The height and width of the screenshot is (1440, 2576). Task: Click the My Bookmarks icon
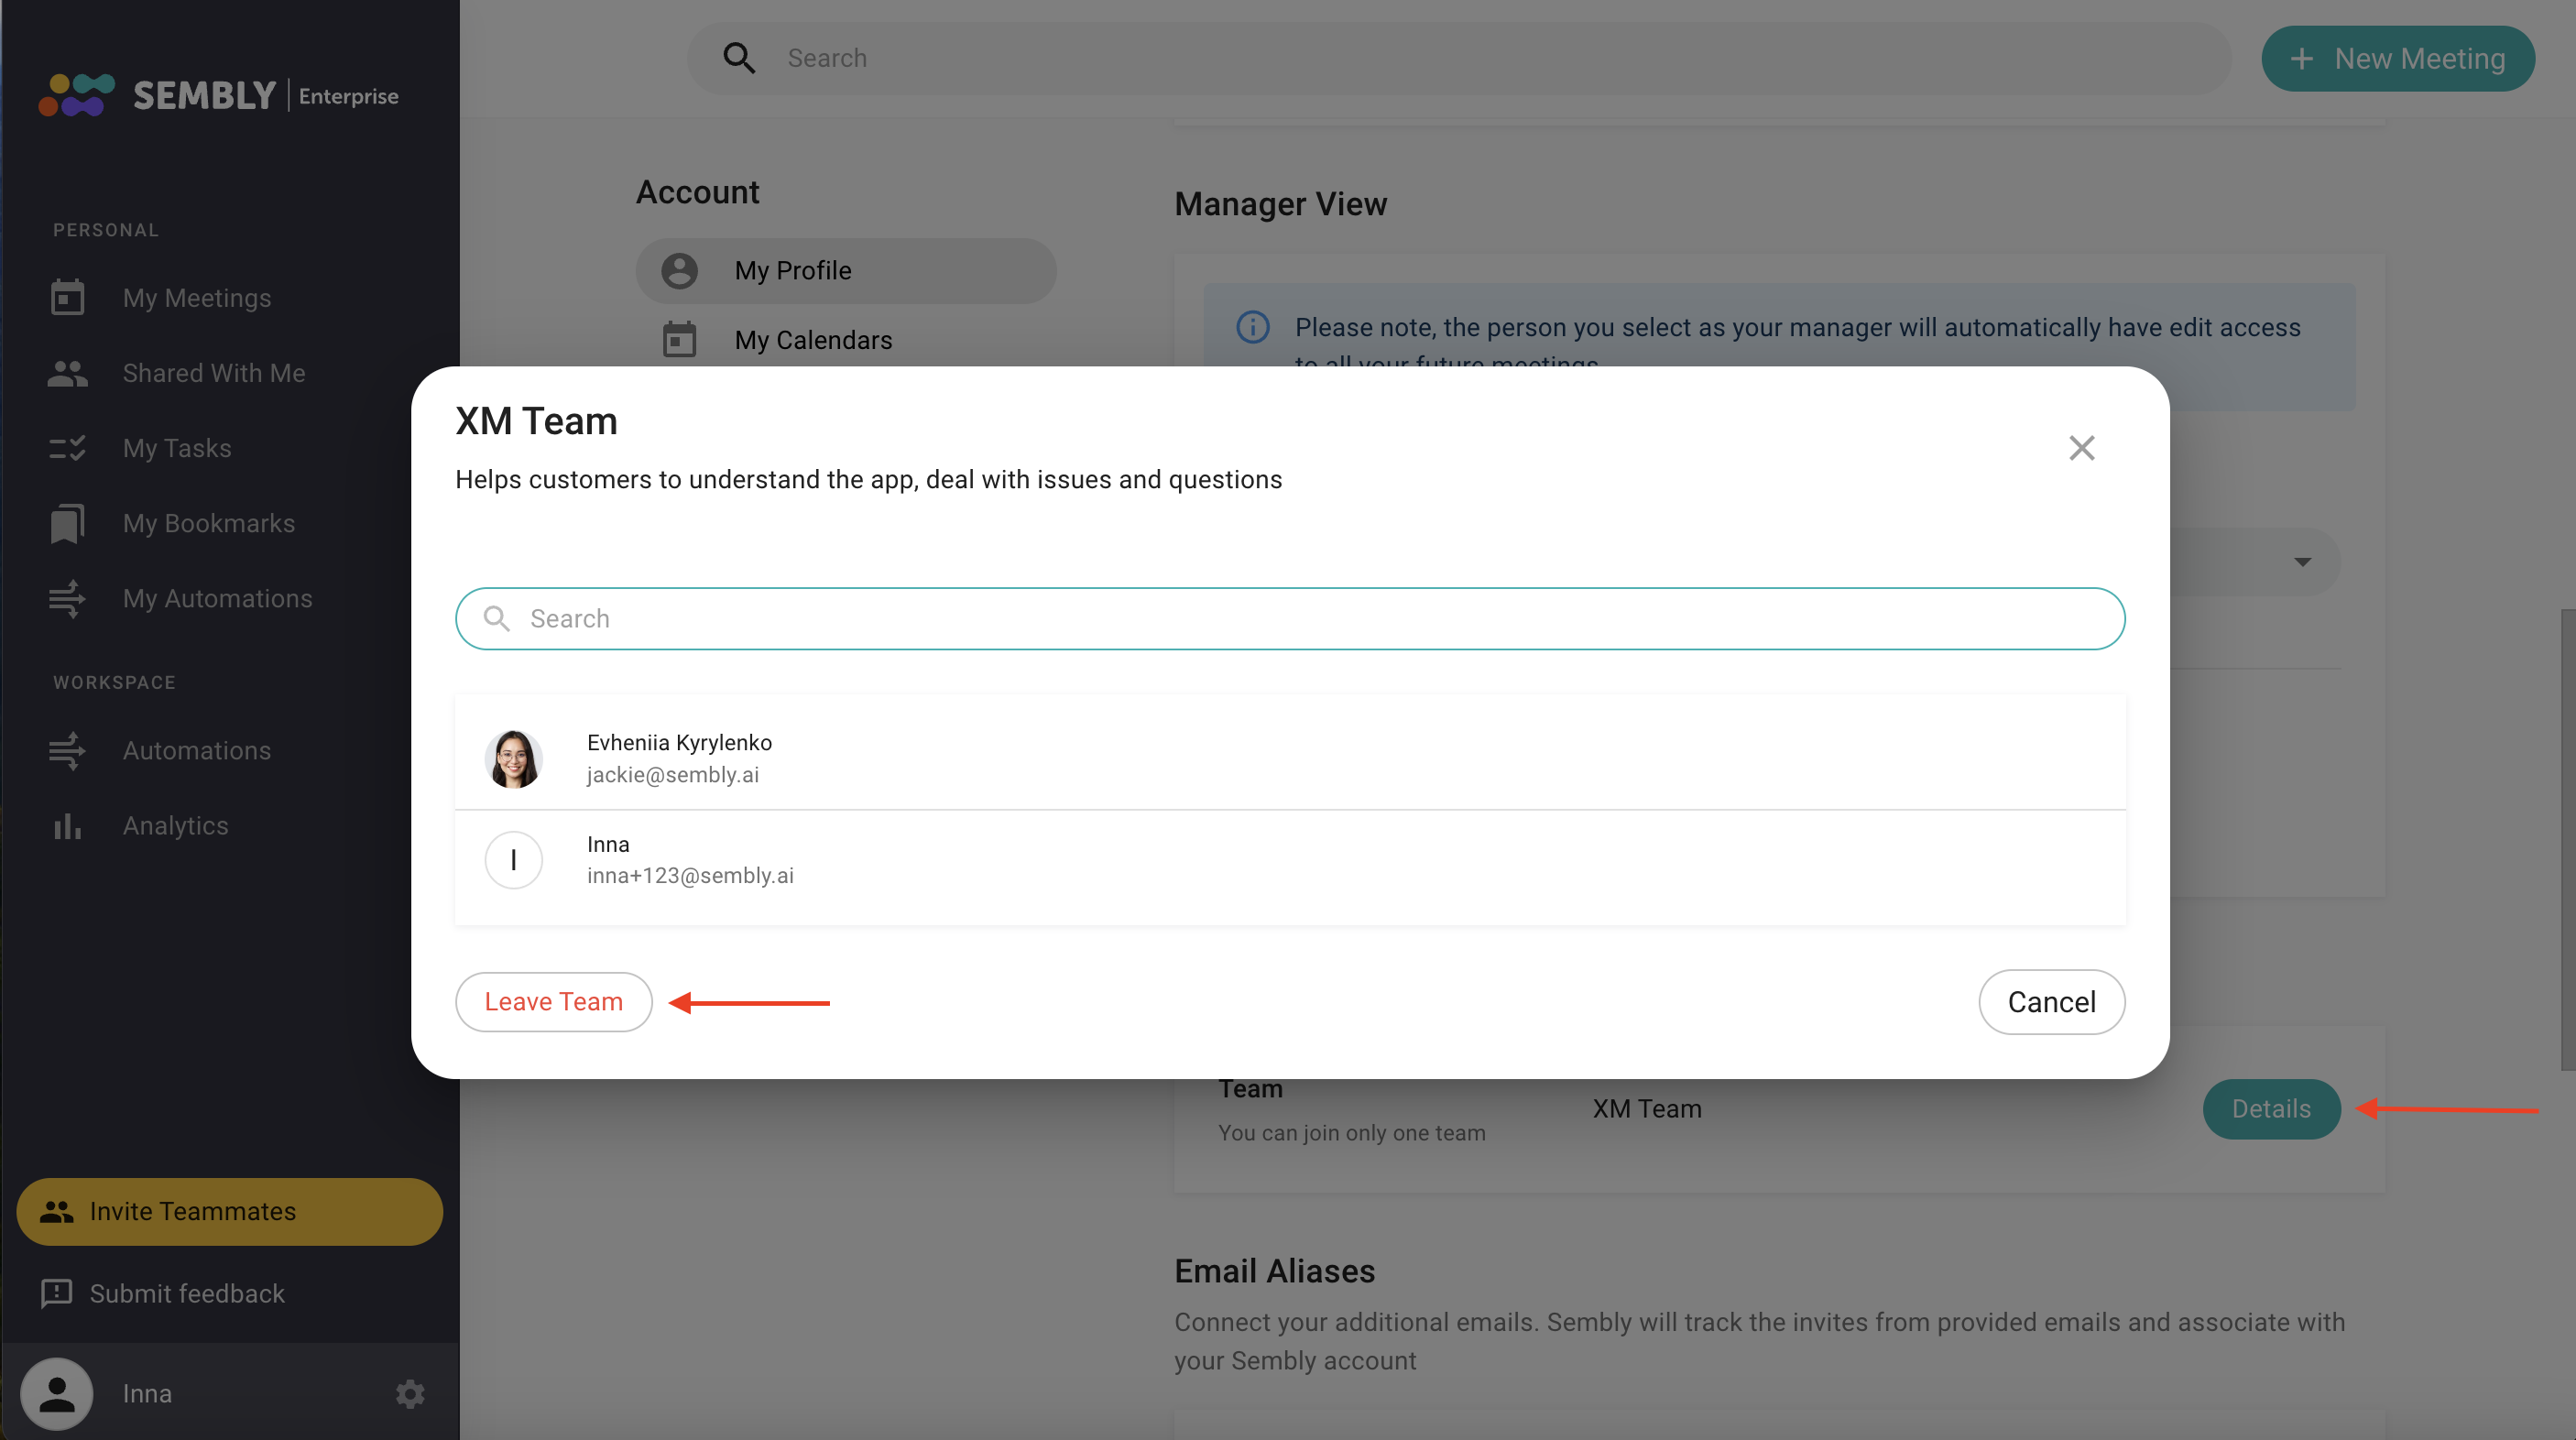pos(67,523)
